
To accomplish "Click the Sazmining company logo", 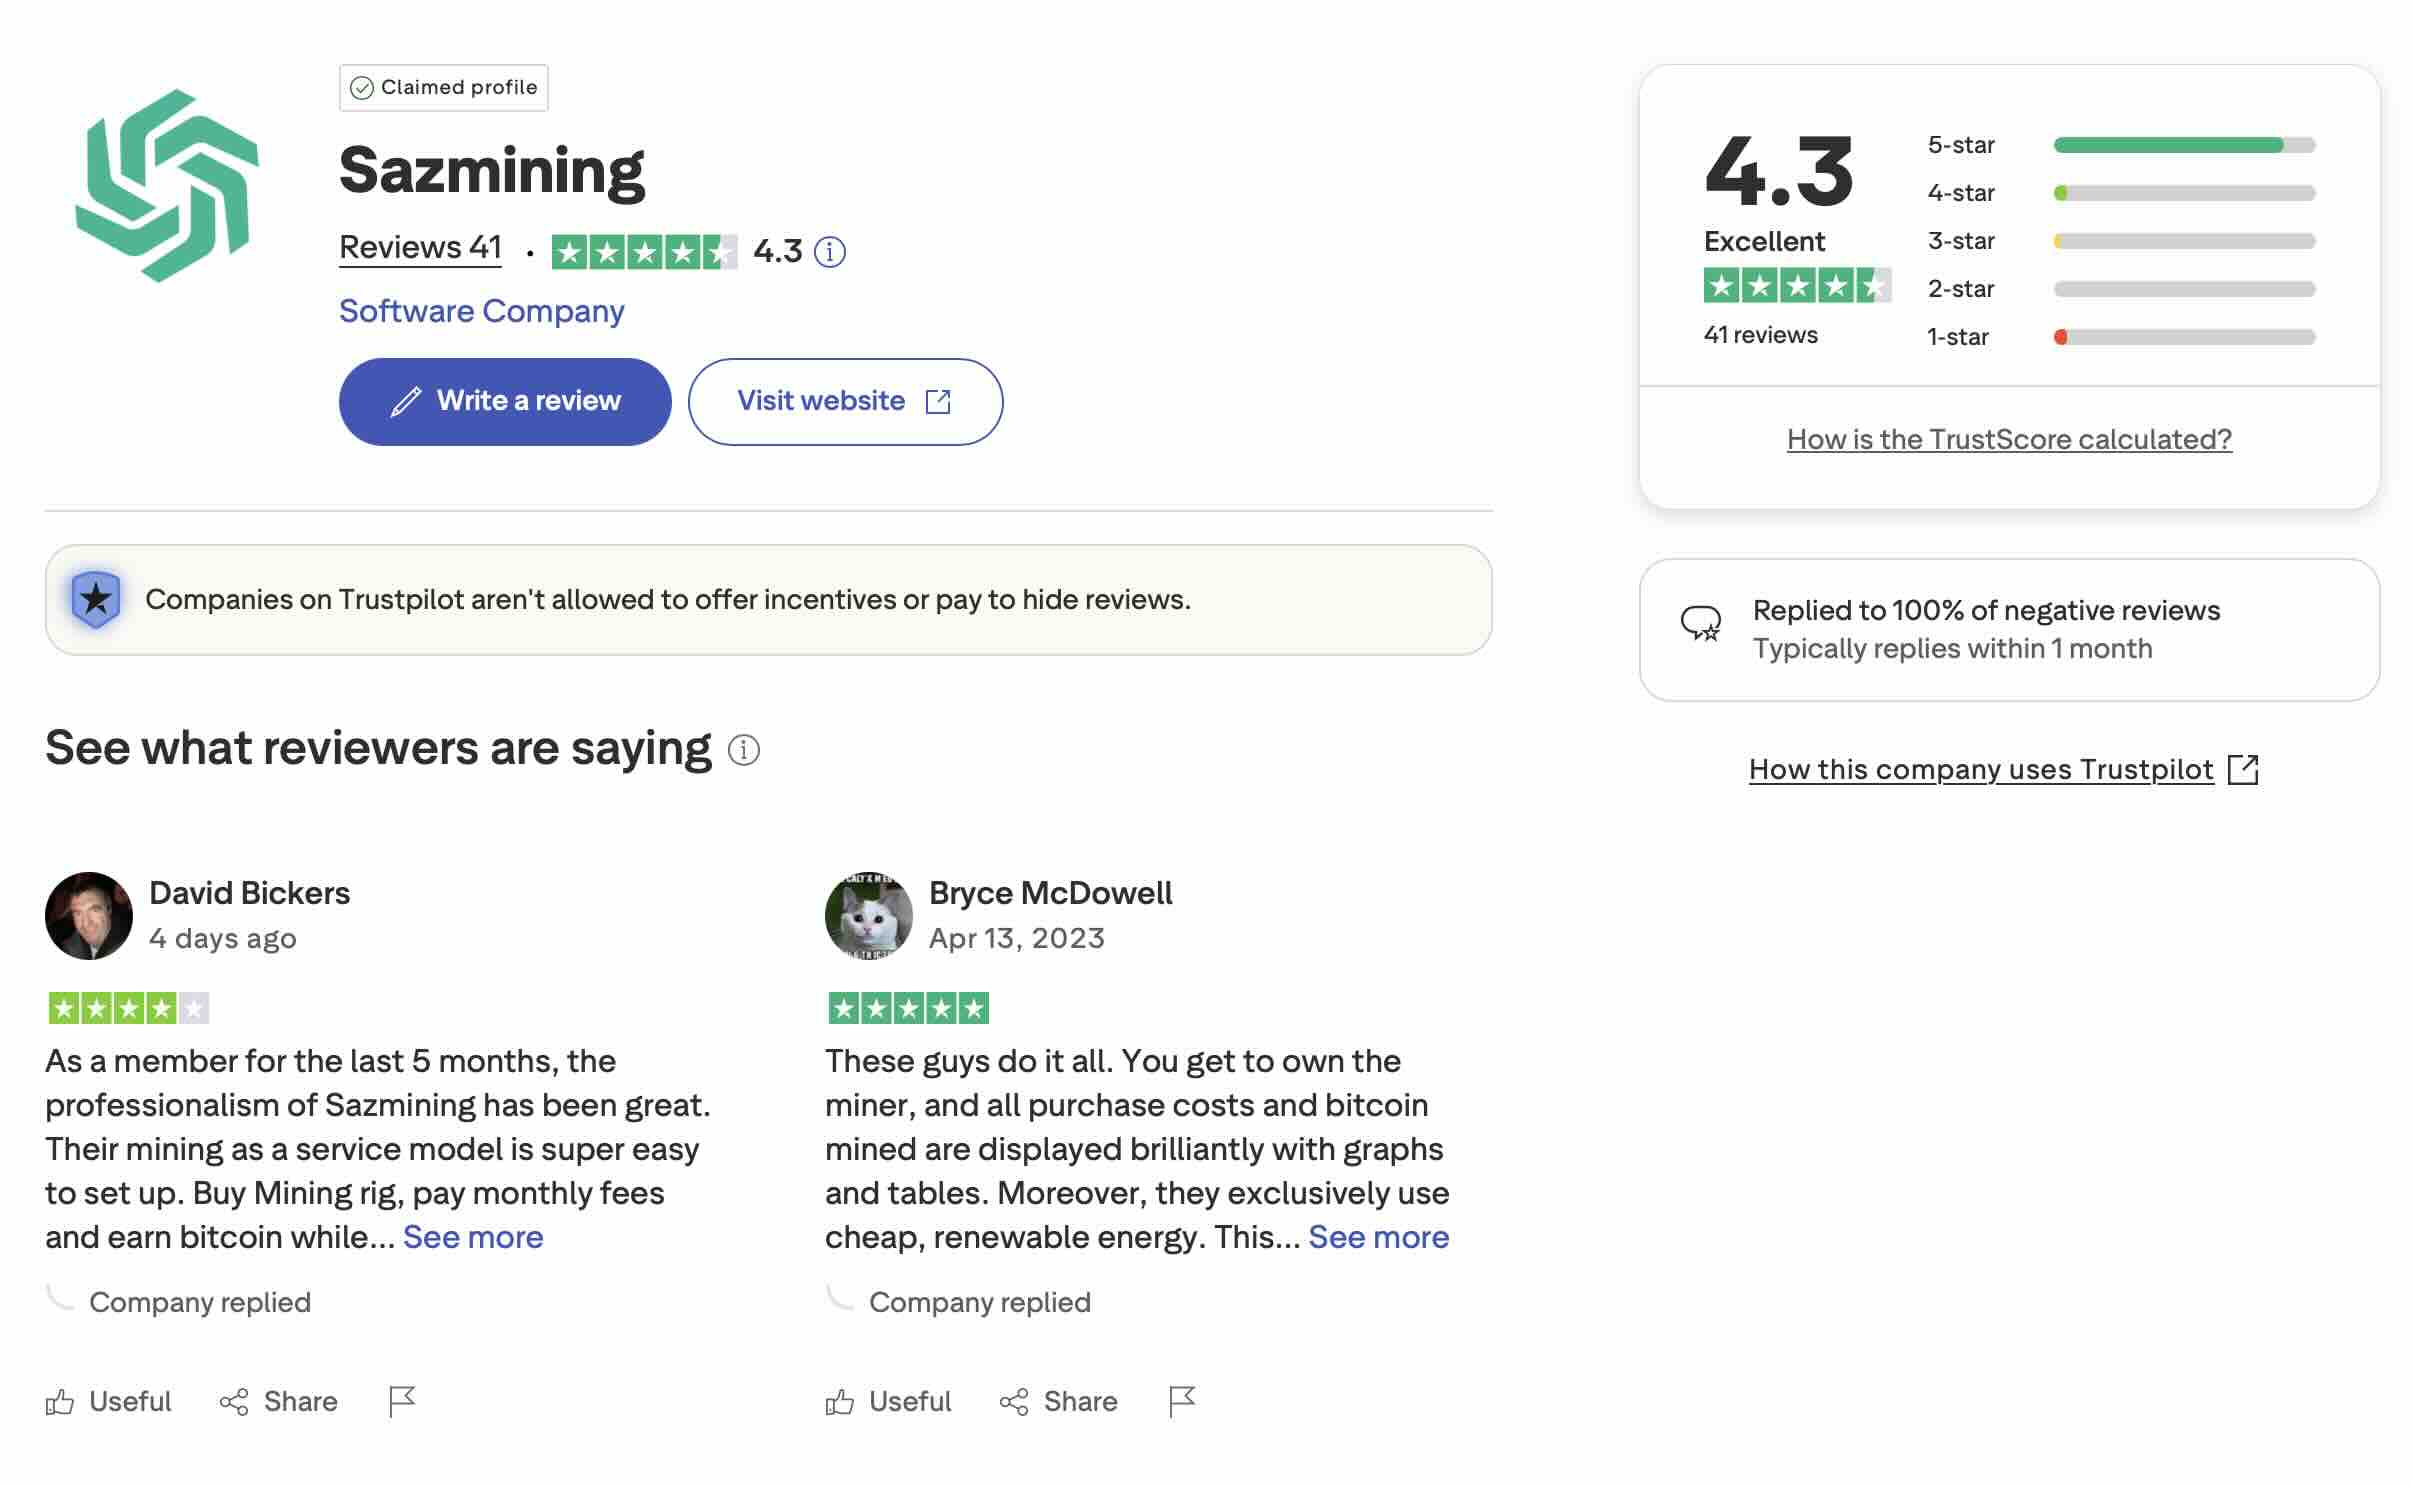I will coord(167,185).
